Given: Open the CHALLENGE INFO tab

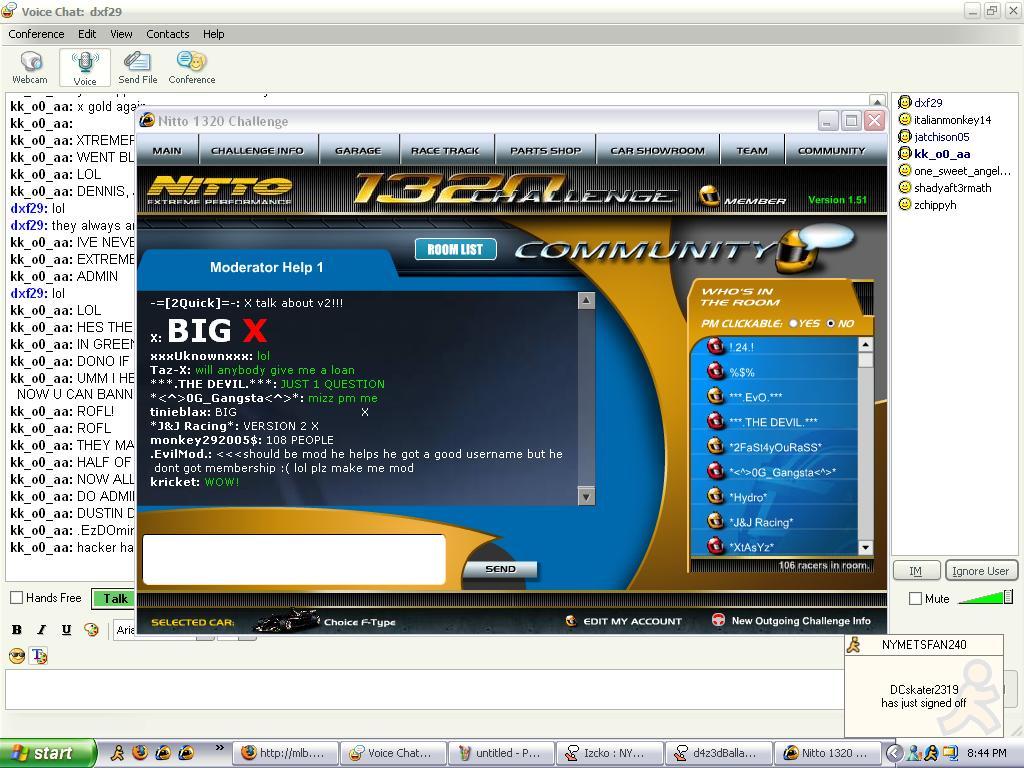Looking at the screenshot, I should (x=257, y=150).
